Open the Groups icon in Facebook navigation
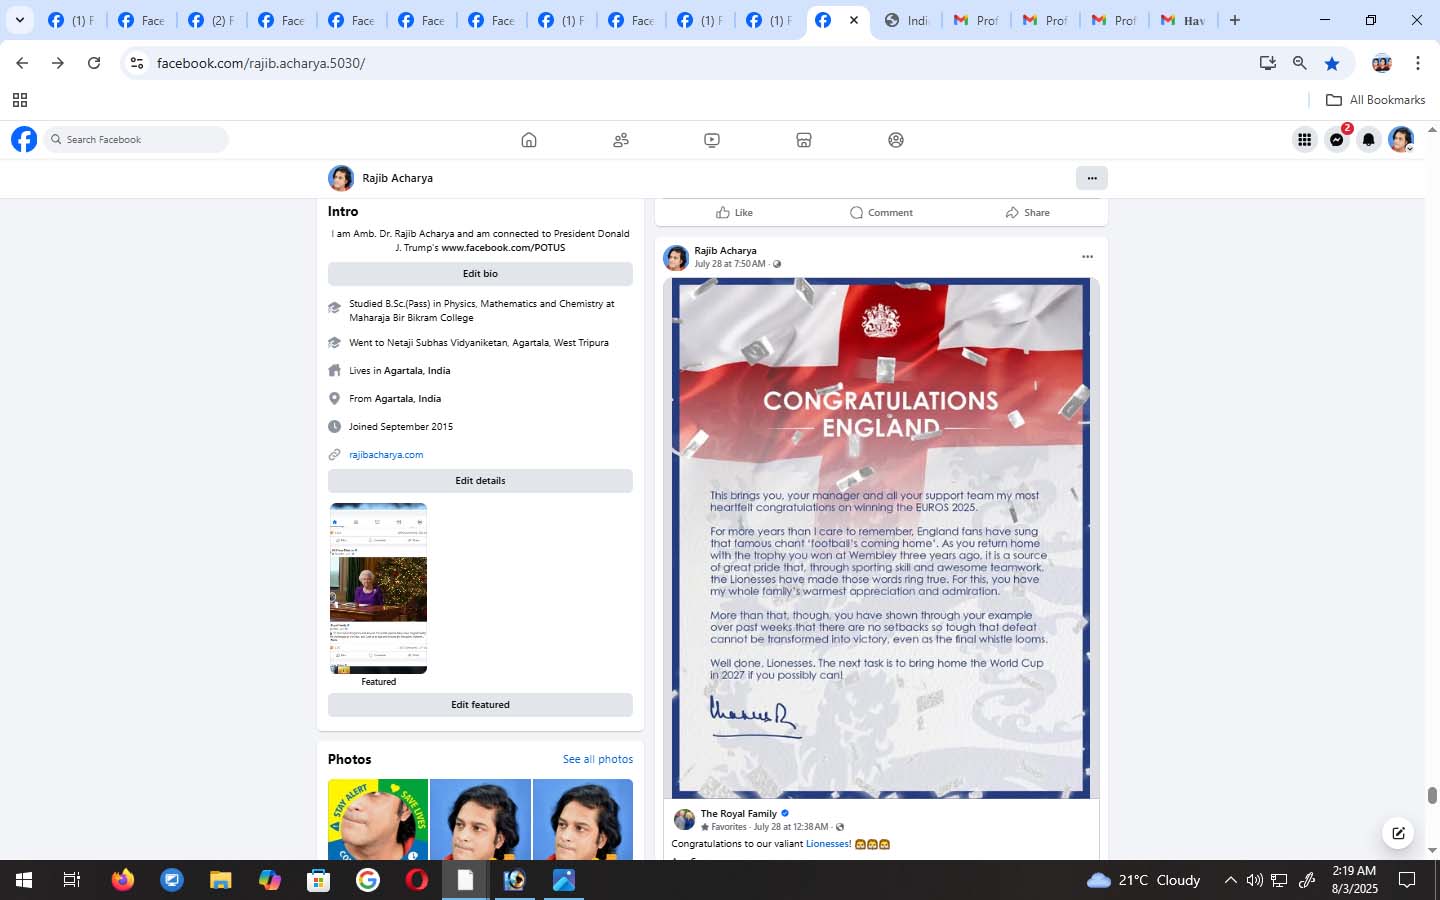The width and height of the screenshot is (1440, 900). click(x=896, y=140)
